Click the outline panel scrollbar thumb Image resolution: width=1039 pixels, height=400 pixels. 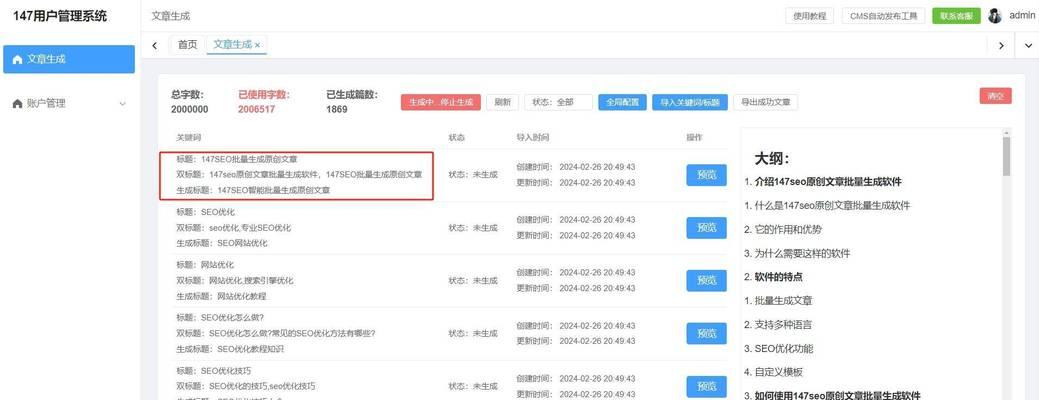click(1007, 156)
